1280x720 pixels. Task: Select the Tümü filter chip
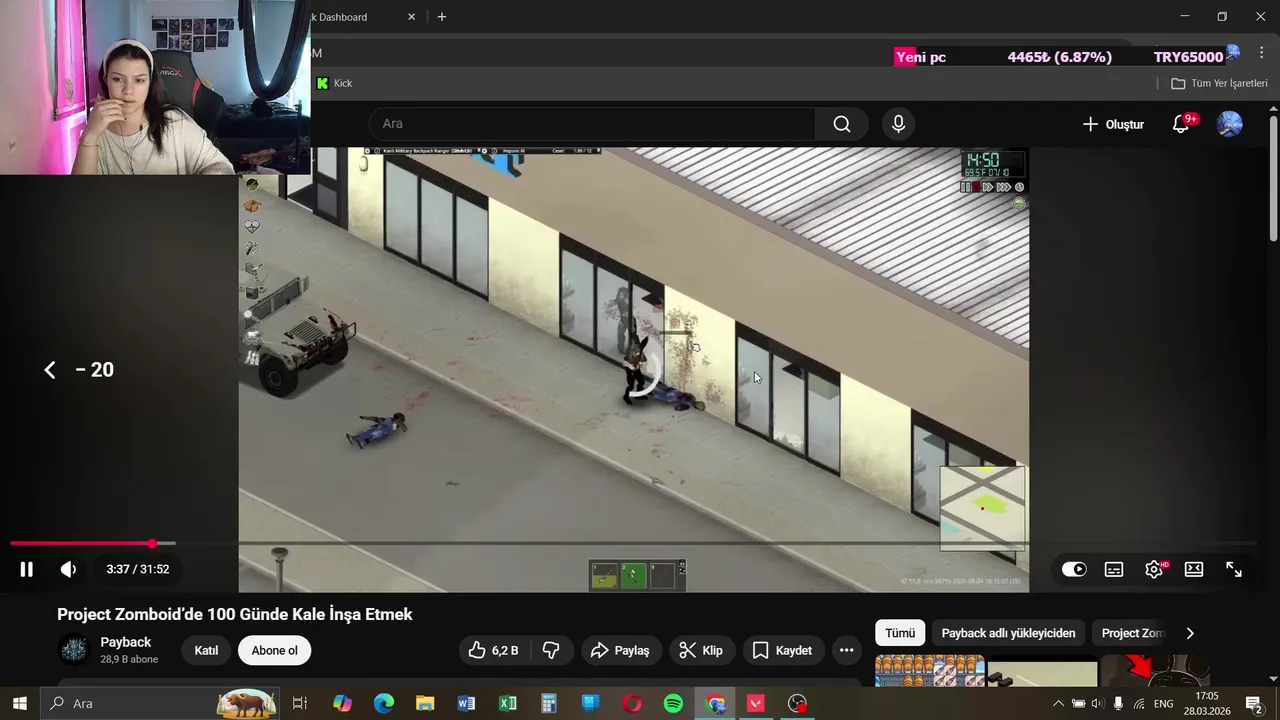tap(900, 633)
